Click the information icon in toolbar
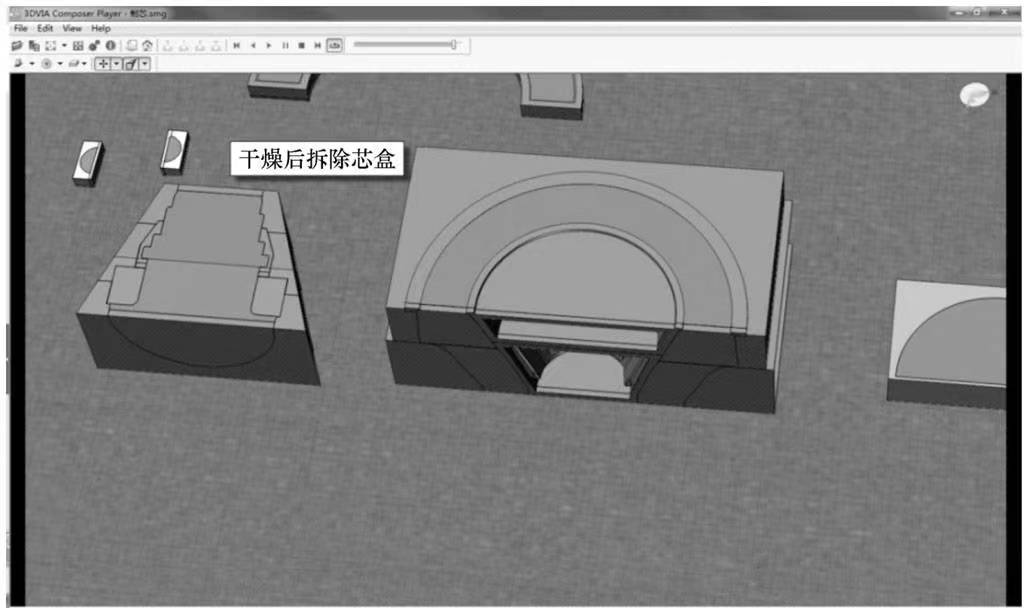The image size is (1024, 611). coord(111,45)
